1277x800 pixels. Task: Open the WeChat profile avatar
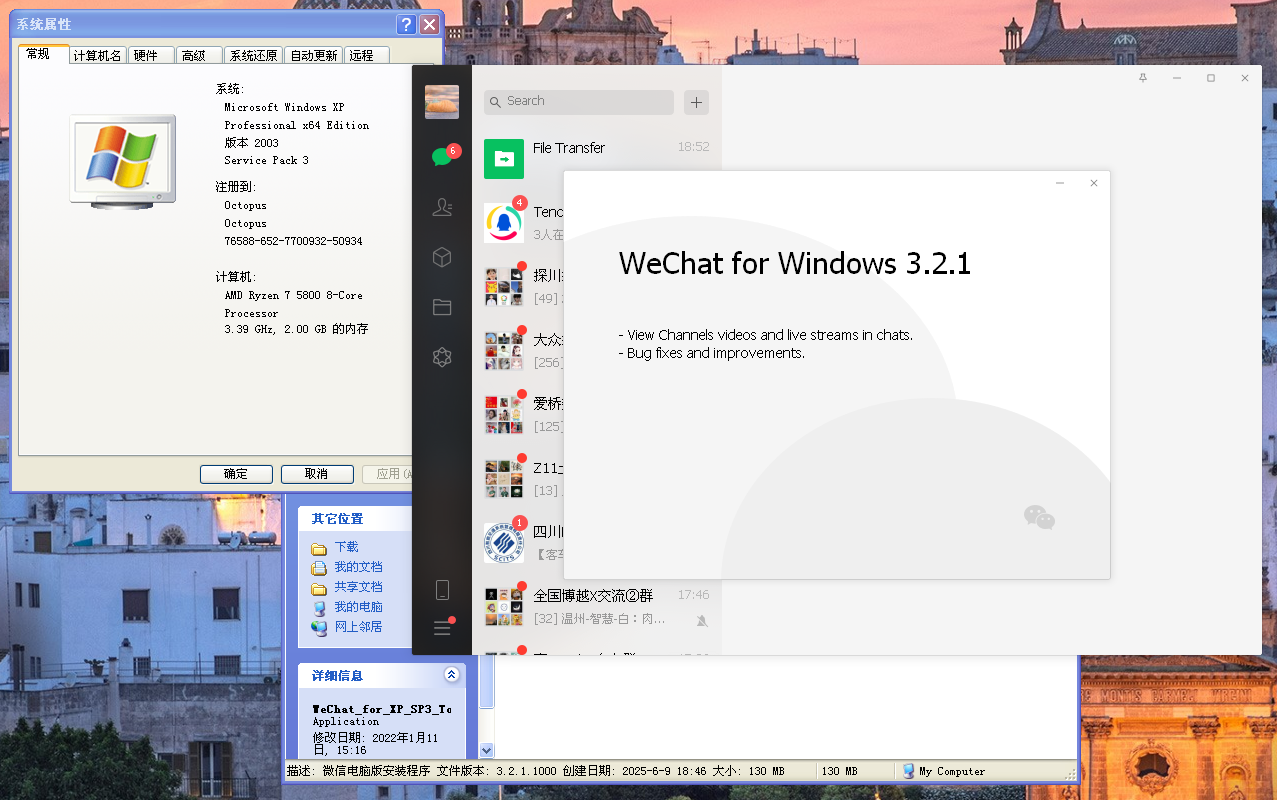tap(442, 102)
